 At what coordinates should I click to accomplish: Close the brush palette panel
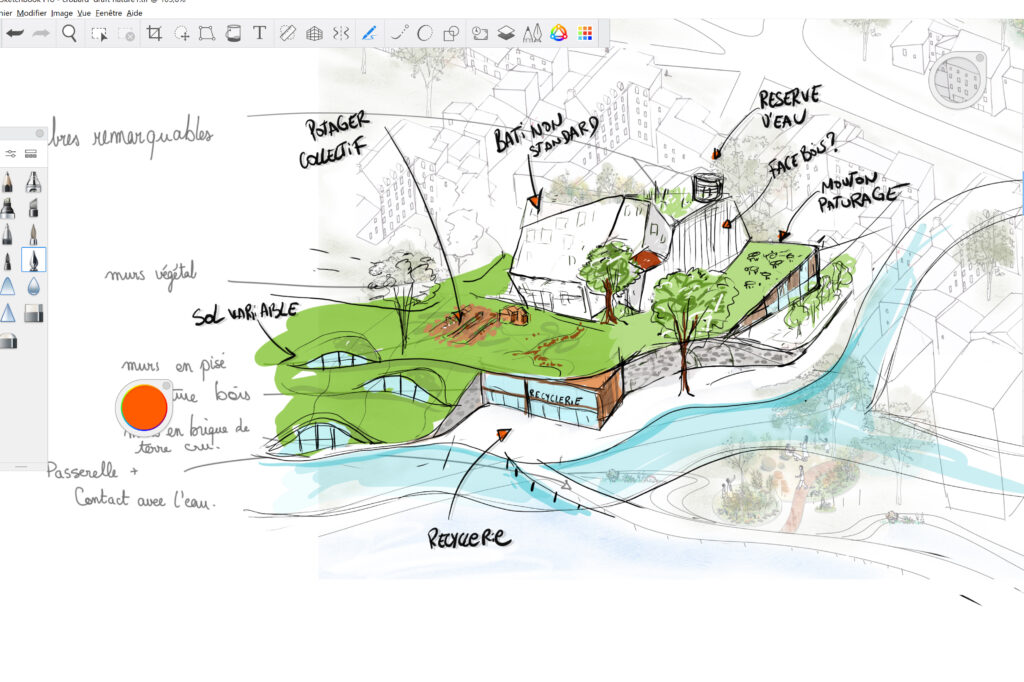pyautogui.click(x=40, y=133)
